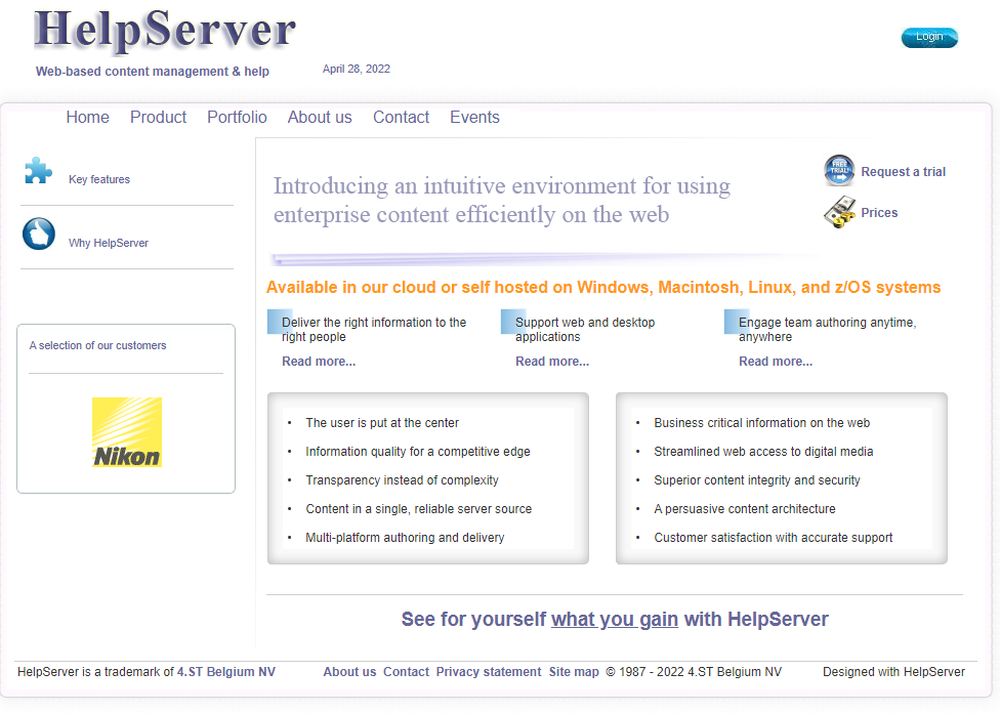Click the 4.ST Belgium NV trademark link

(x=226, y=672)
